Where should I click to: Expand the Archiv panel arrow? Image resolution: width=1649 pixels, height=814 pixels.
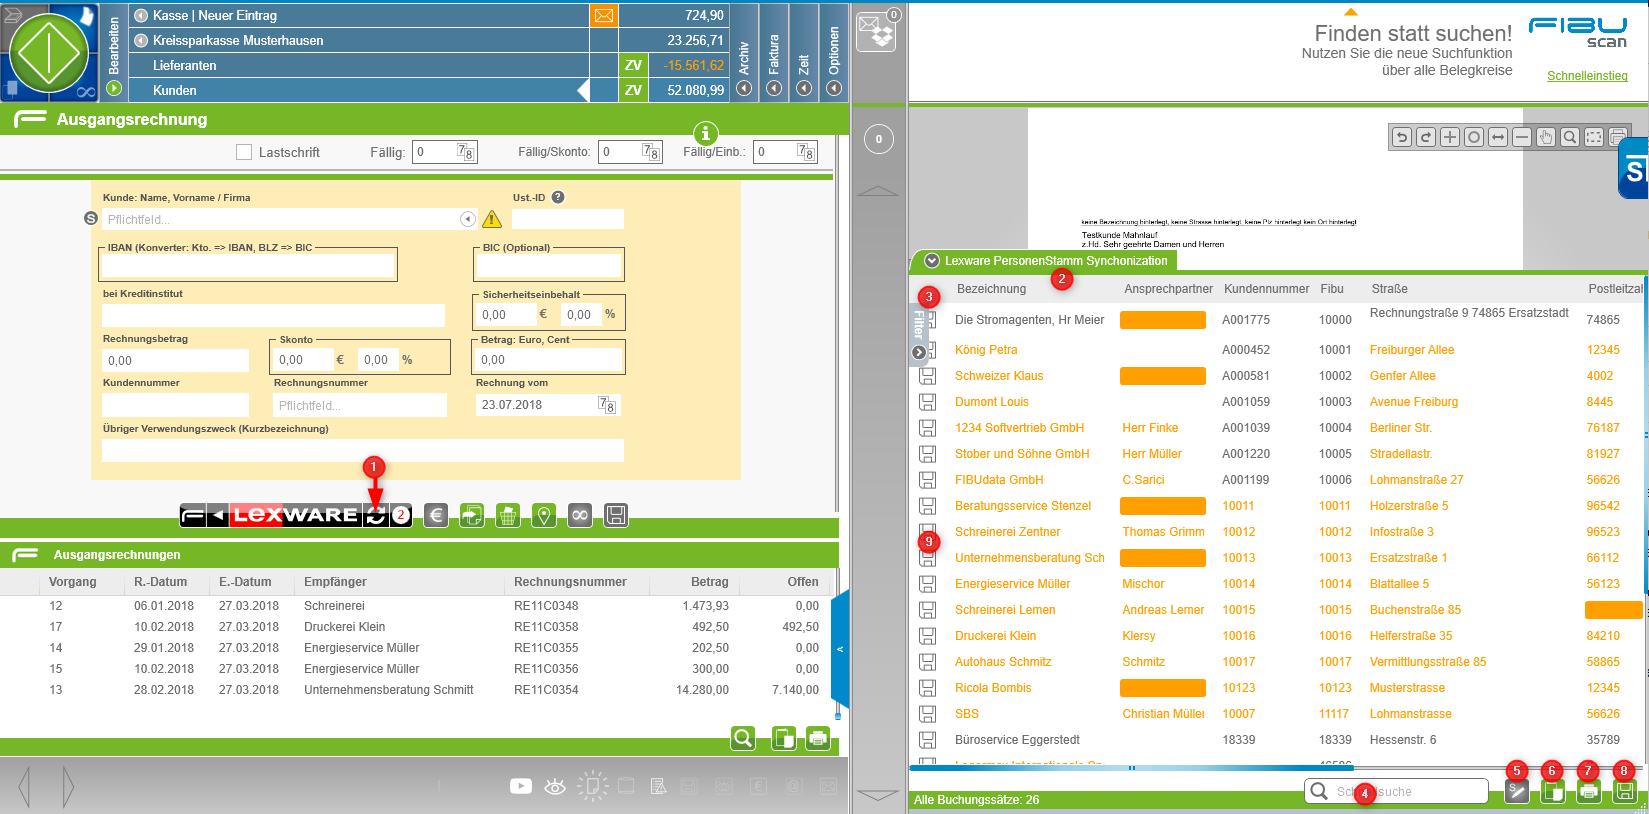point(744,88)
